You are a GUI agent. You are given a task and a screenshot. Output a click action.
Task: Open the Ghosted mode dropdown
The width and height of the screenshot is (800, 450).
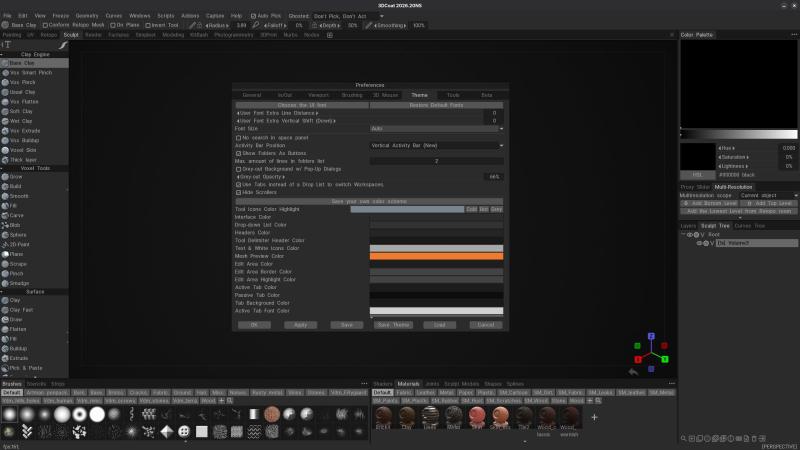pyautogui.click(x=348, y=16)
